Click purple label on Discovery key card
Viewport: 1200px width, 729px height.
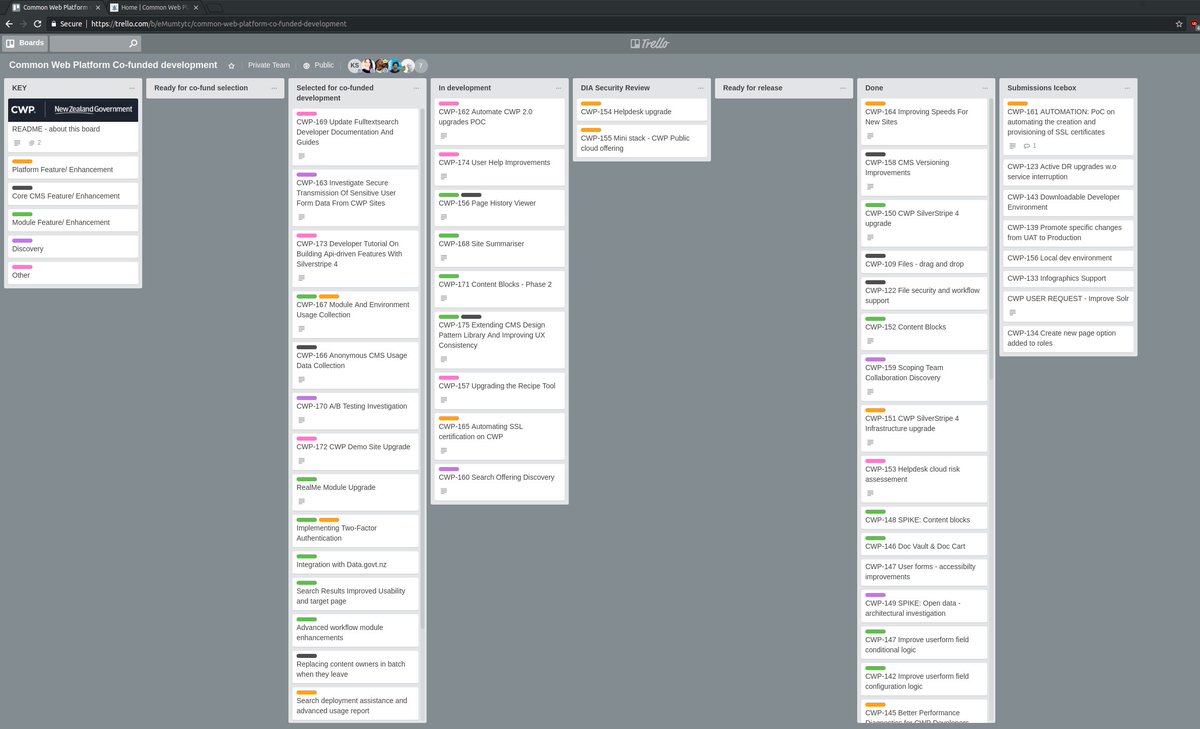[x=22, y=241]
